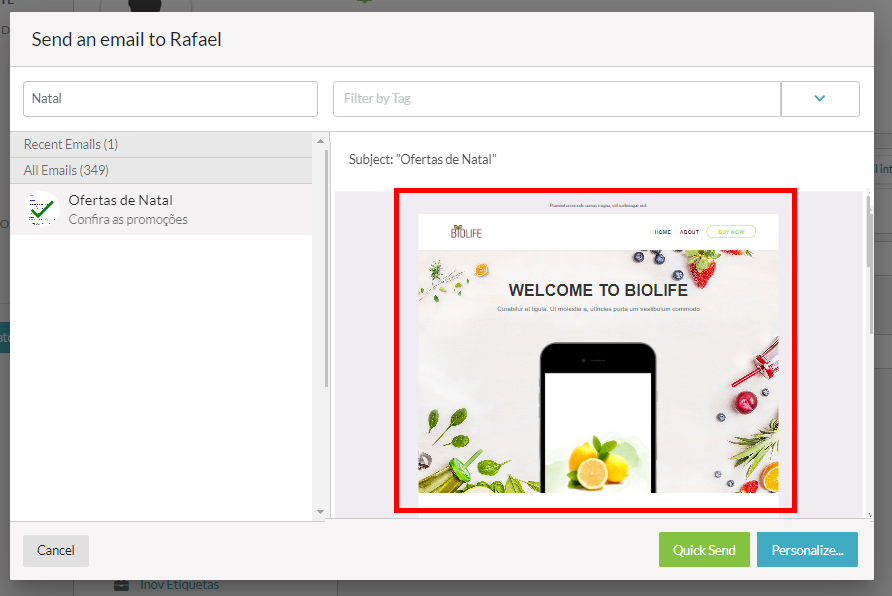This screenshot has width=892, height=596.
Task: Open the Inov Etiquetas link in the background page
Action: coord(179,585)
